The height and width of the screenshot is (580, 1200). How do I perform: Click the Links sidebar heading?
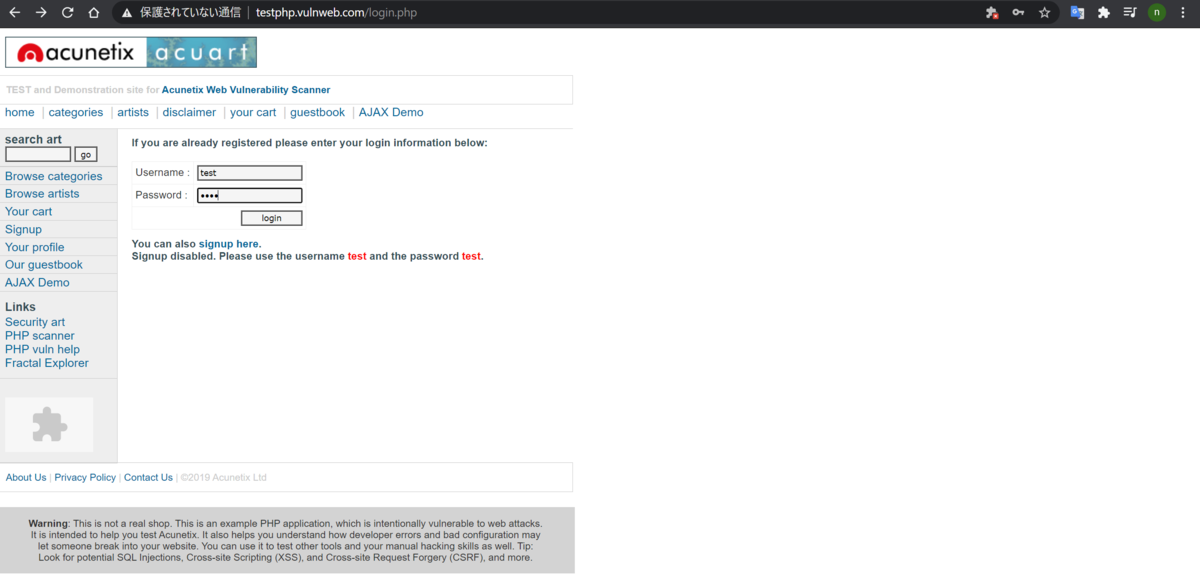click(20, 307)
